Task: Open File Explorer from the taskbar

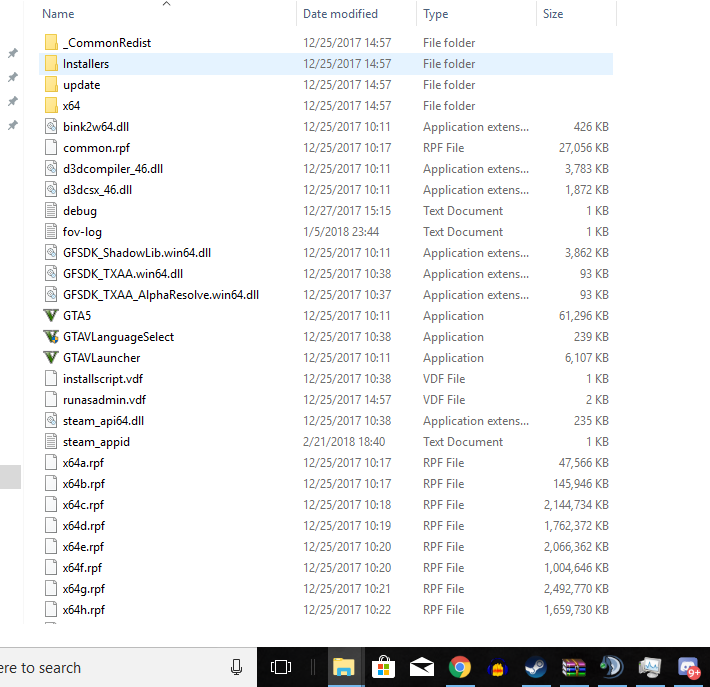Action: pos(344,668)
